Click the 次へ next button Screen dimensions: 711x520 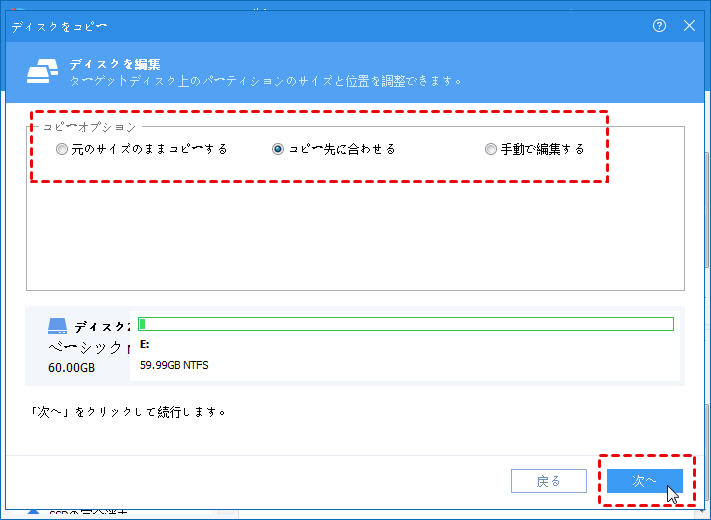pos(645,481)
